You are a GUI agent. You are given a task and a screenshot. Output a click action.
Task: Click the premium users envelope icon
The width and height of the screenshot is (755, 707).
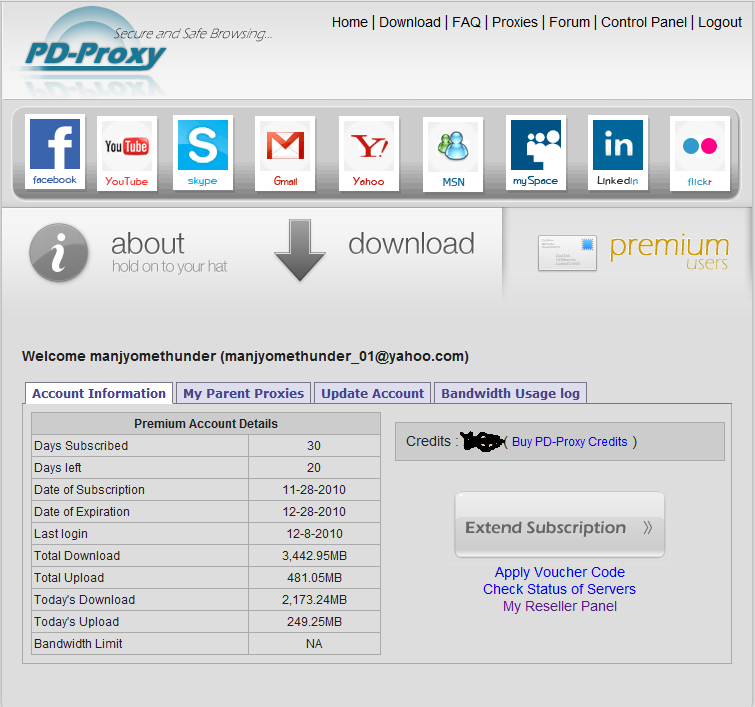tap(567, 253)
